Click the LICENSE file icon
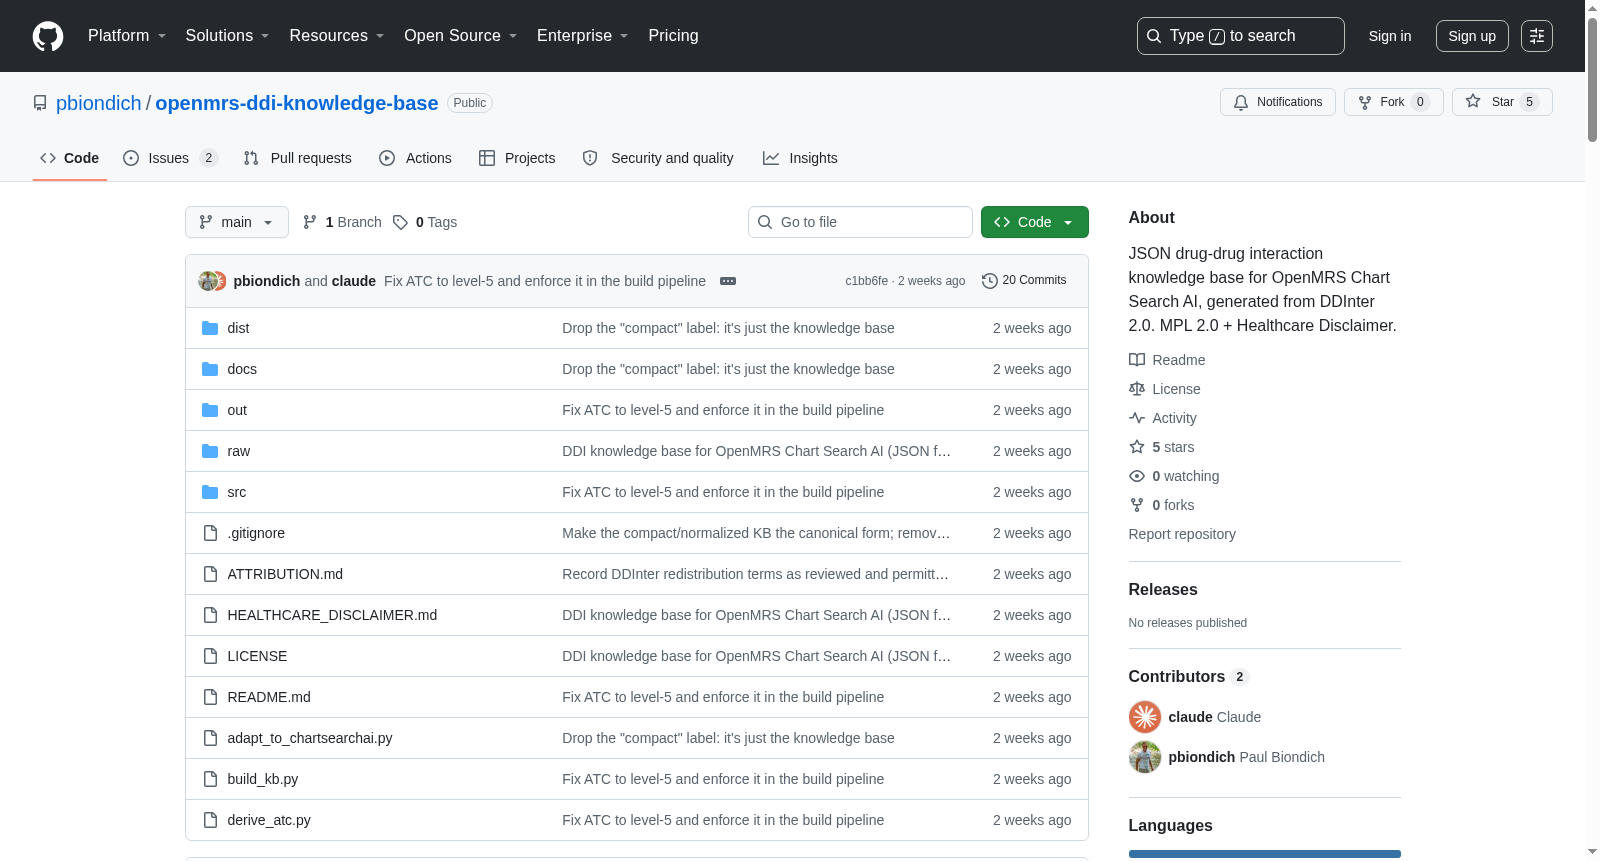 tap(210, 656)
